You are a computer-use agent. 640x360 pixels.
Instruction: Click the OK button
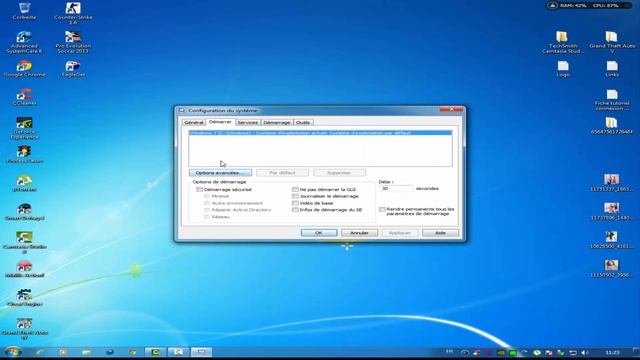[319, 233]
